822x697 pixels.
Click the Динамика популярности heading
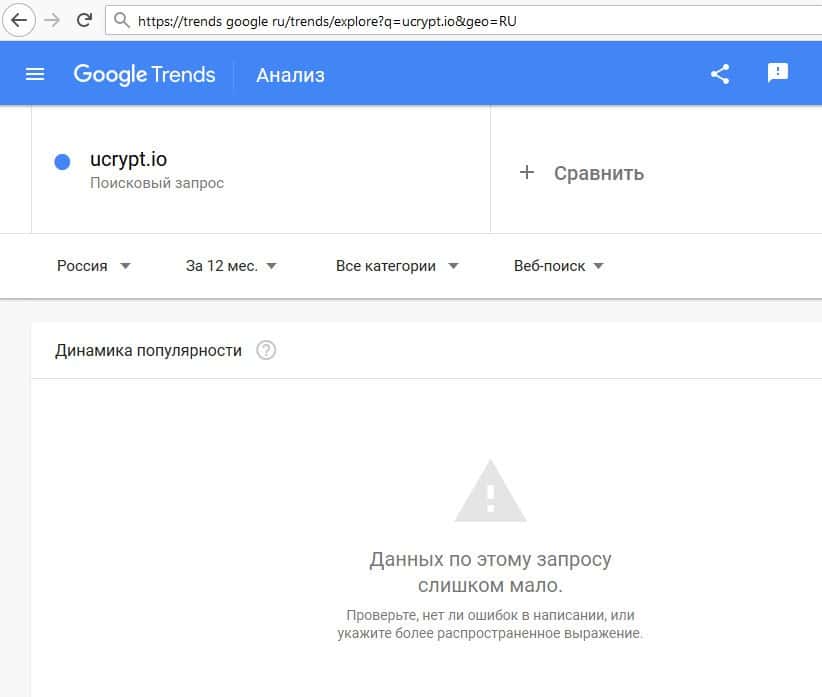[148, 350]
